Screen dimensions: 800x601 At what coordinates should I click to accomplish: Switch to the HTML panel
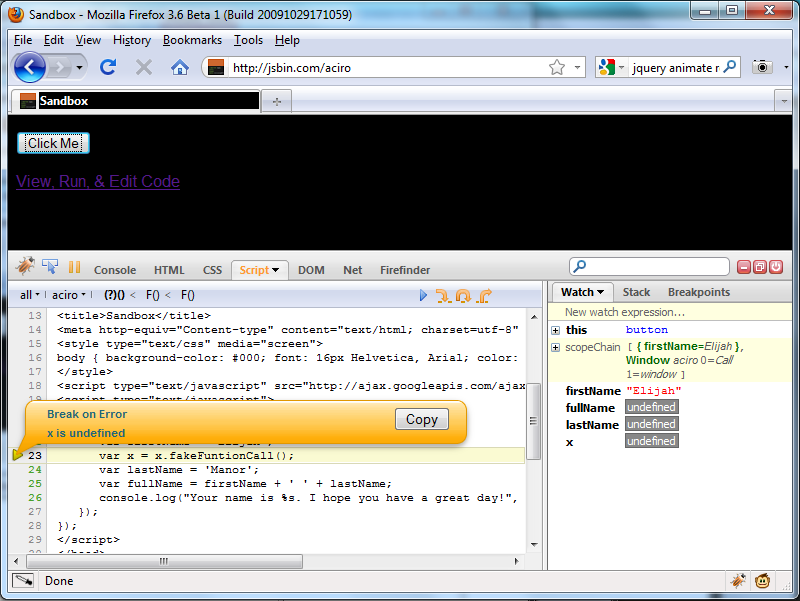(x=169, y=270)
